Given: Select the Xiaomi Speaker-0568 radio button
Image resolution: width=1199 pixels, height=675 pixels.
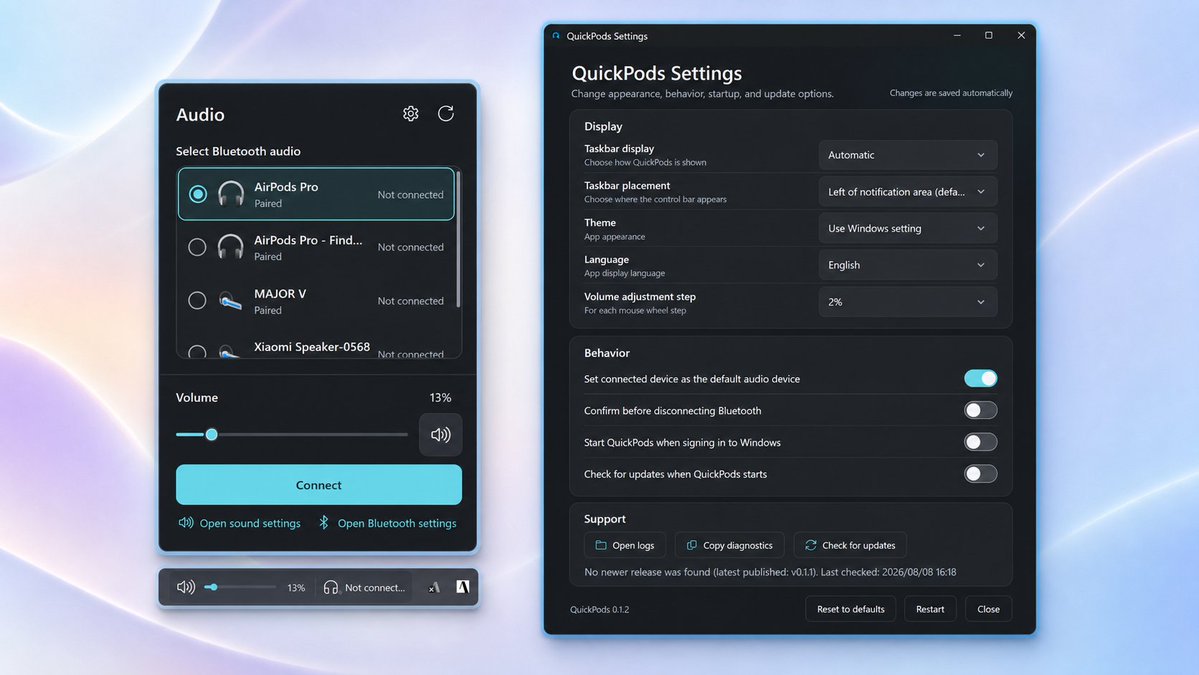Looking at the screenshot, I should 197,352.
